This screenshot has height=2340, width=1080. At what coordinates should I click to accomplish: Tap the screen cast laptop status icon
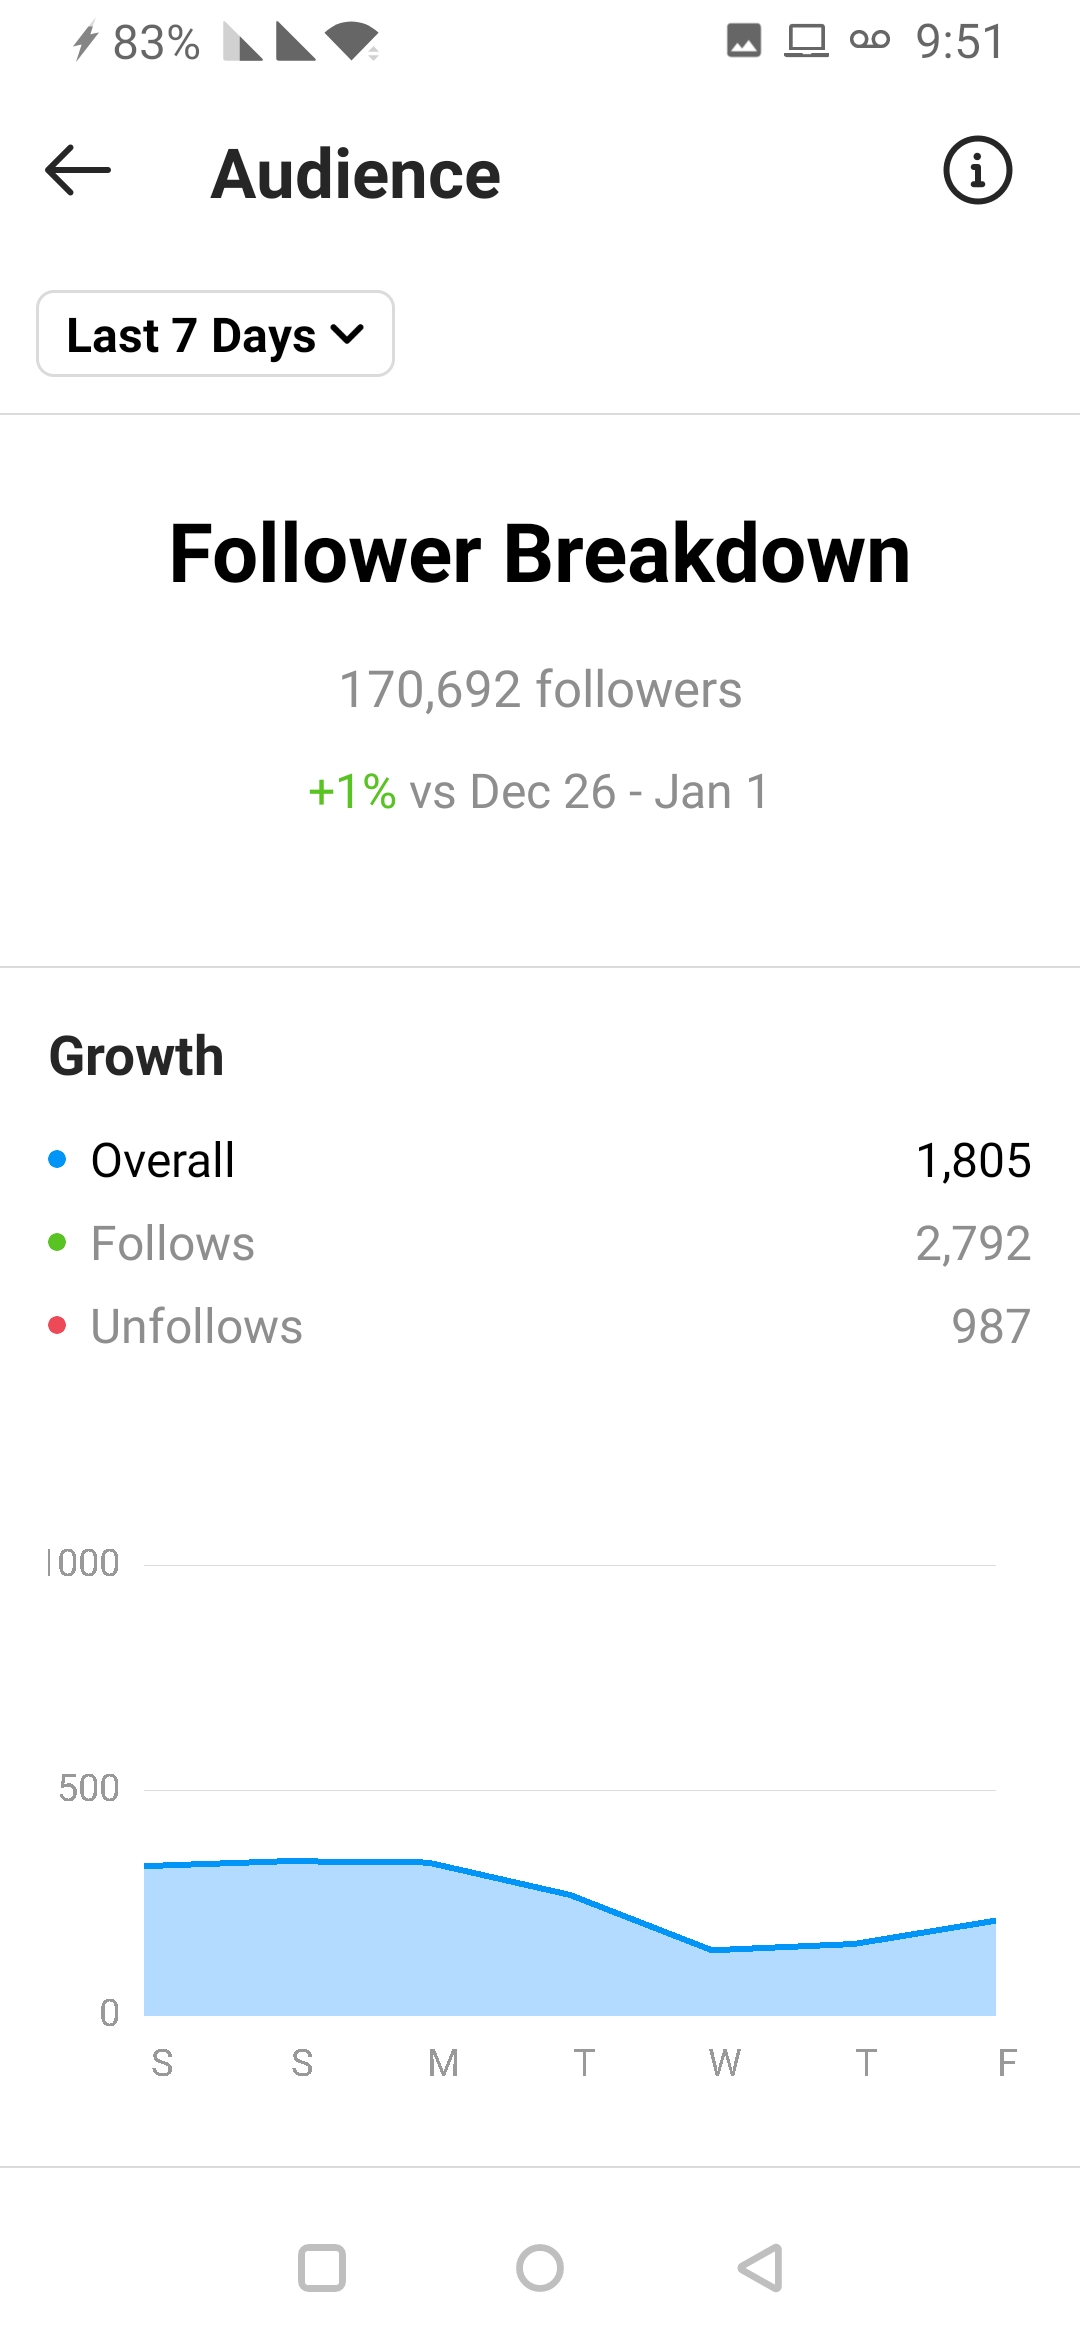pyautogui.click(x=806, y=41)
